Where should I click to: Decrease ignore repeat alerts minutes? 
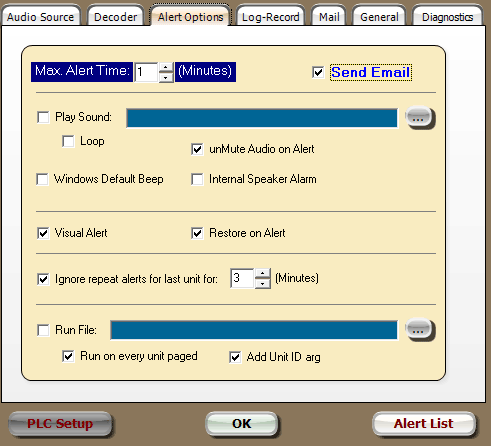coord(263,283)
